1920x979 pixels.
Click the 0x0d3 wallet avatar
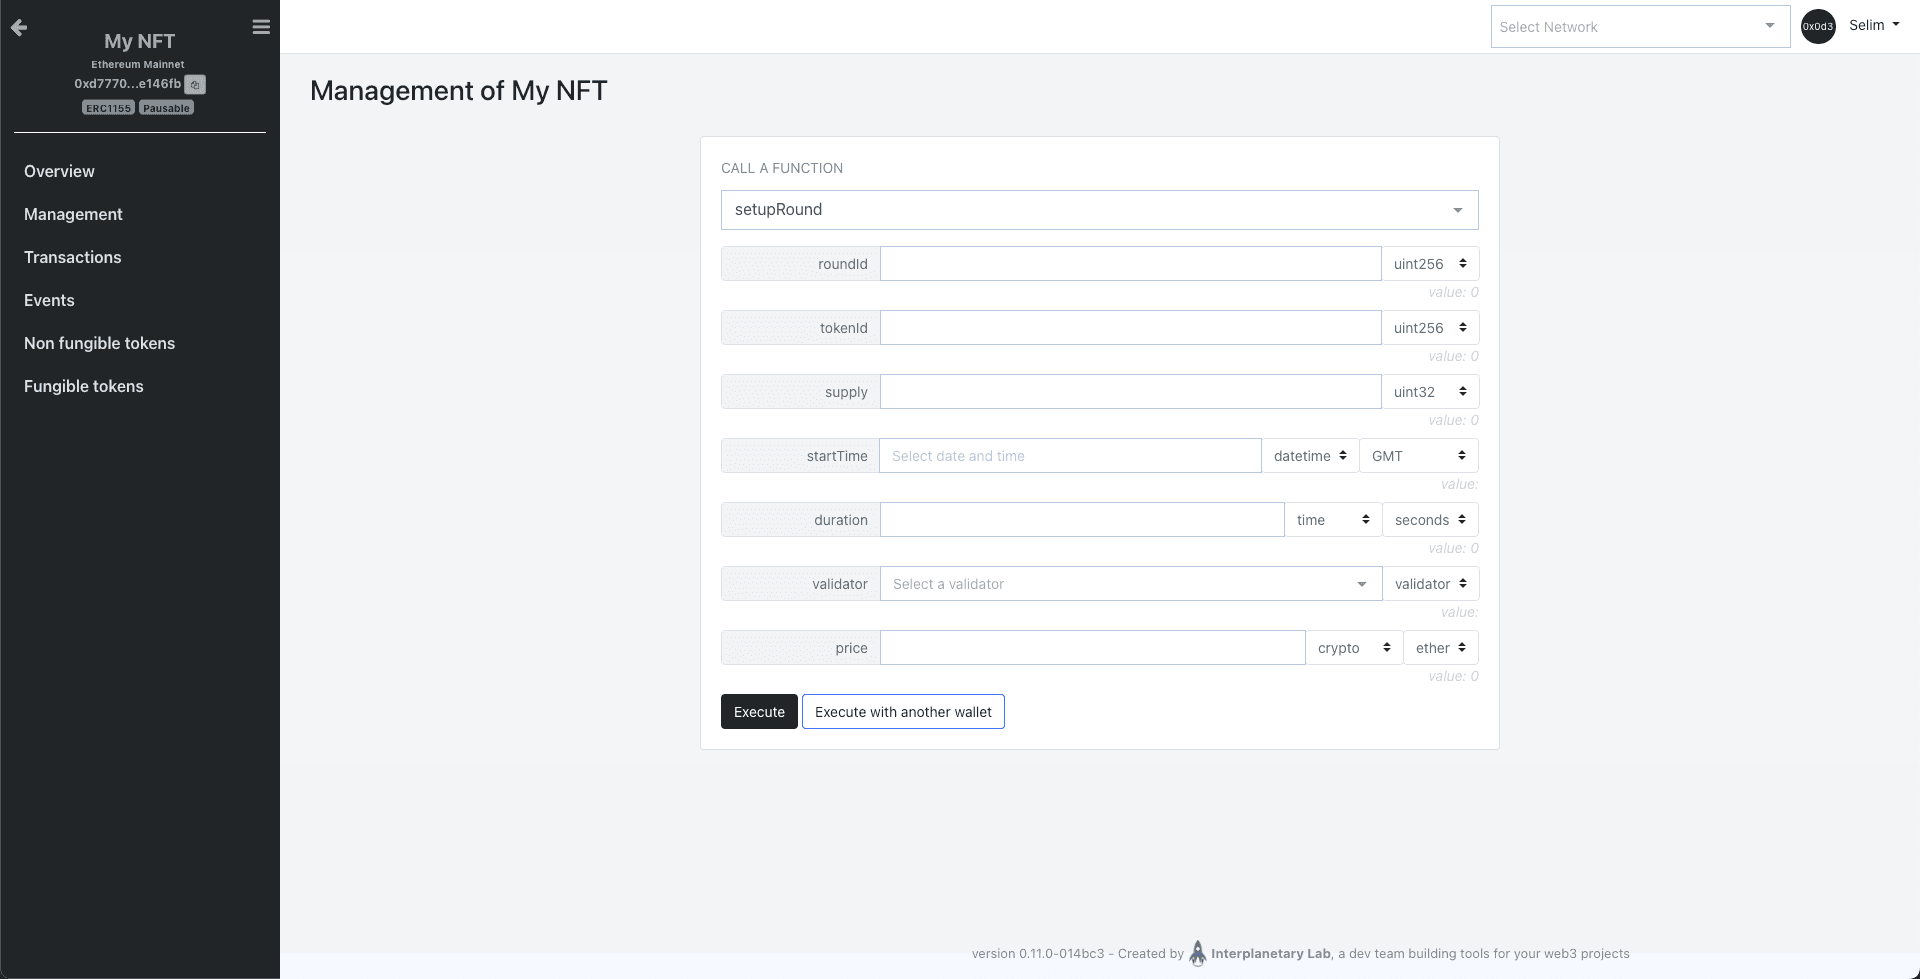click(1817, 27)
